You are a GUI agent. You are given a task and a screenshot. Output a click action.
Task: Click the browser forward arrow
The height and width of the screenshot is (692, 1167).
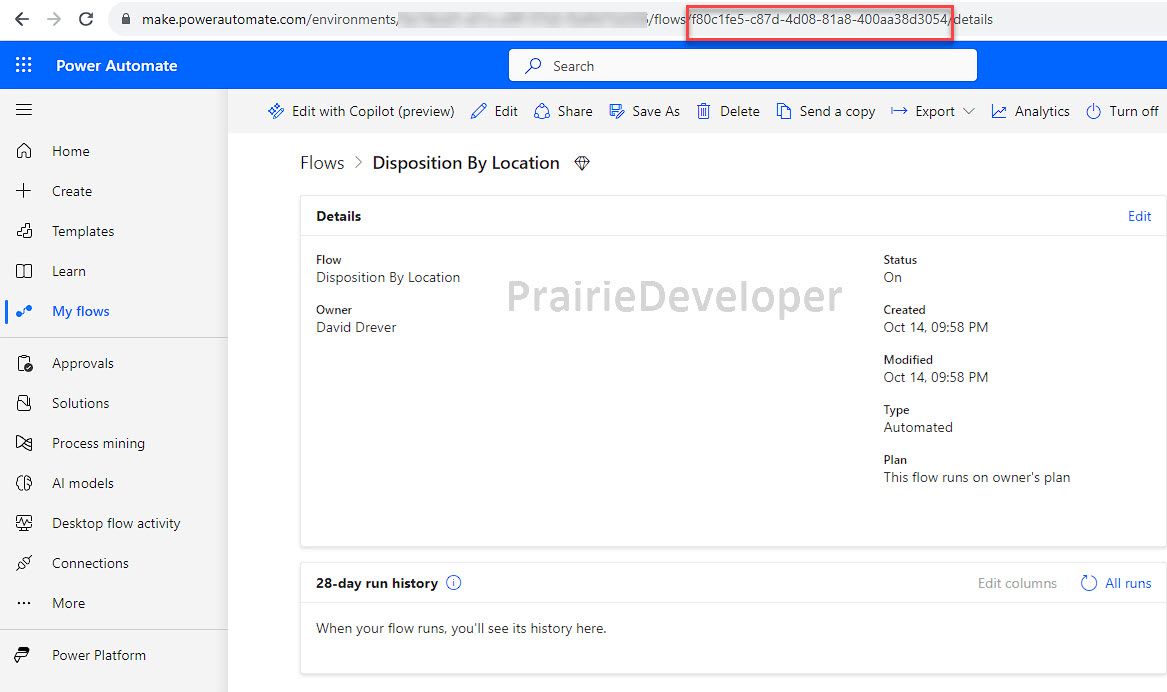tap(54, 19)
